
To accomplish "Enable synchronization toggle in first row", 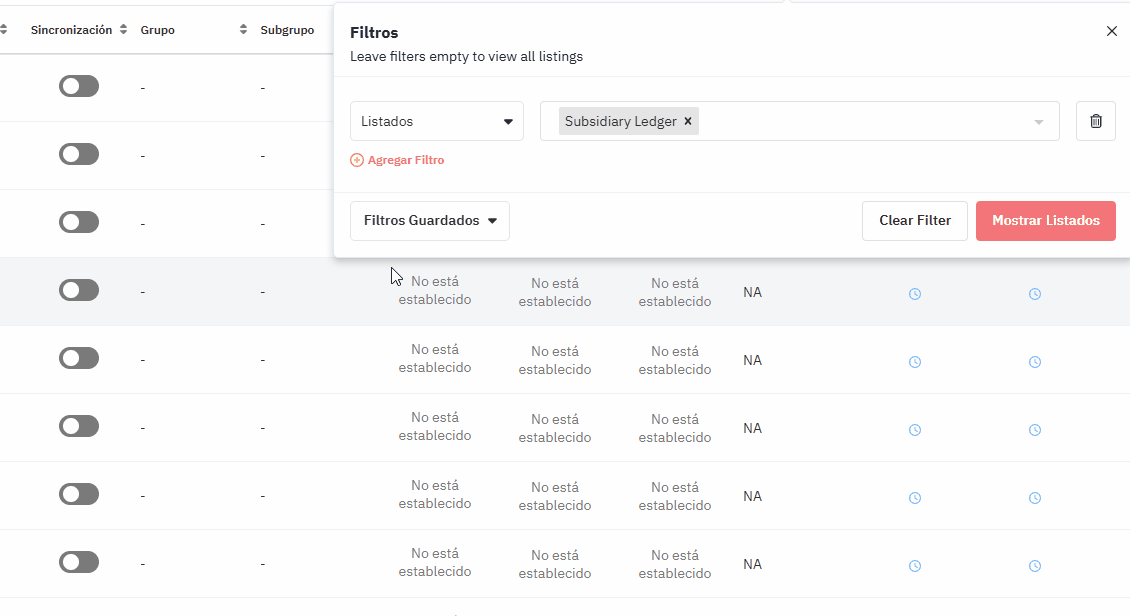I will 79,86.
